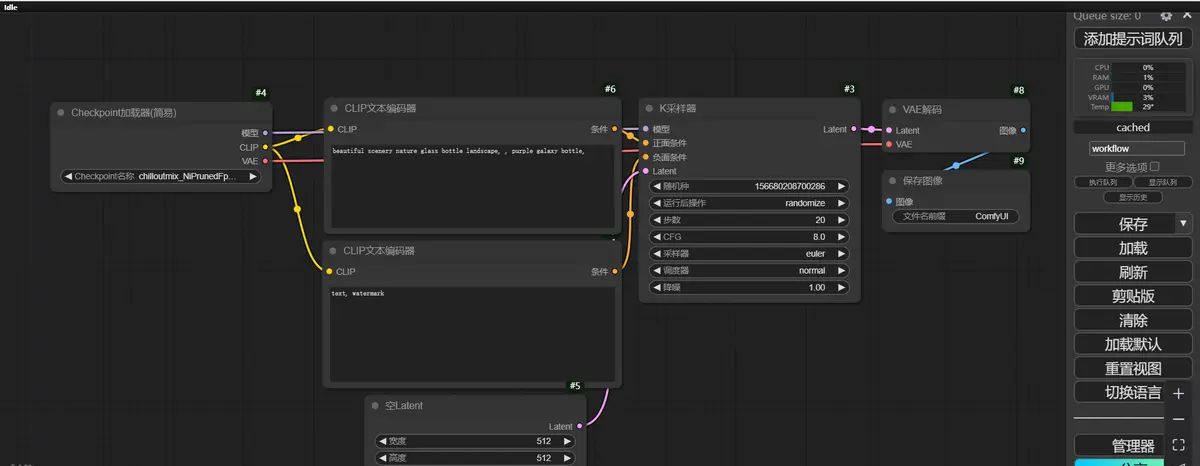Click the '图像' input port on 保存图像
The width and height of the screenshot is (1200, 466).
point(889,201)
